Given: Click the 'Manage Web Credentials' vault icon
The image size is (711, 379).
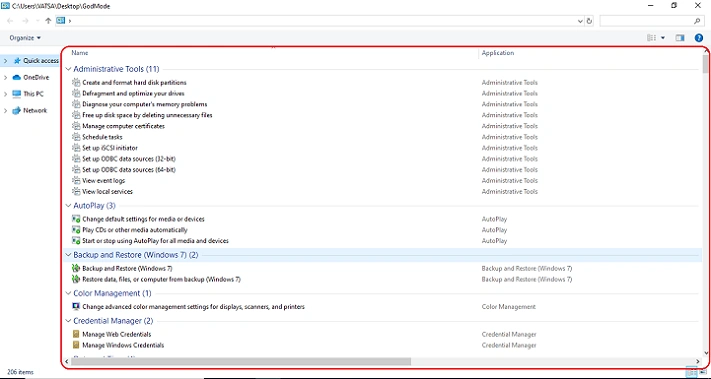Looking at the screenshot, I should click(76, 334).
